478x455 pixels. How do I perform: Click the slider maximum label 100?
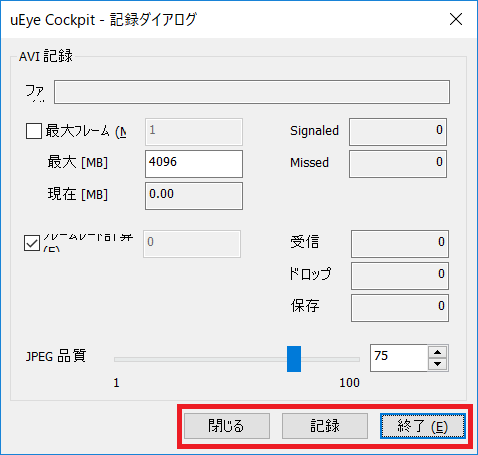pyautogui.click(x=349, y=383)
